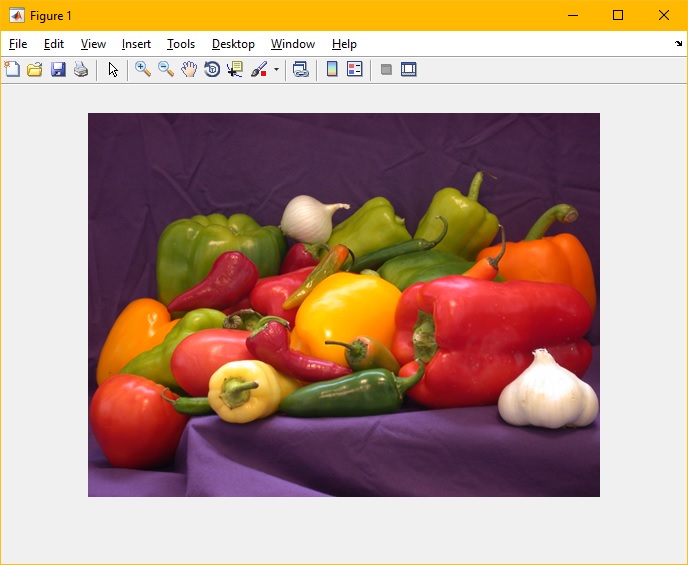
Task: Activate the Pan hand tool
Action: point(189,69)
